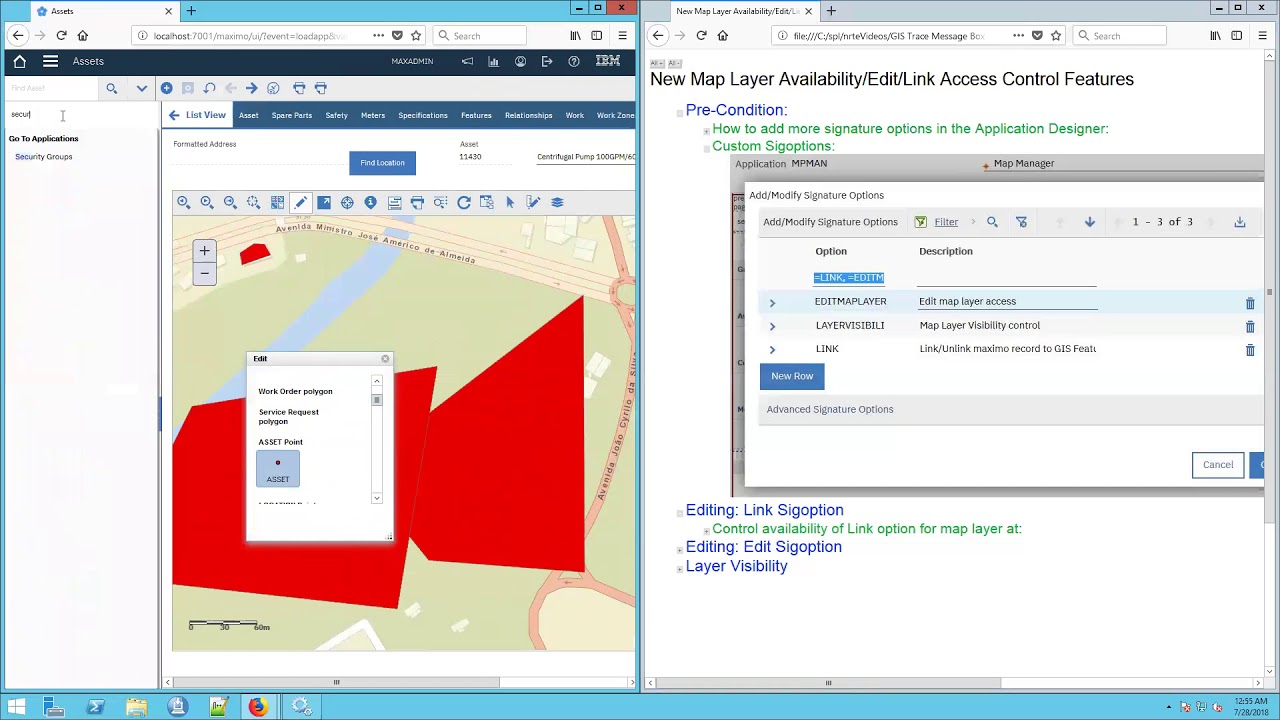
Task: Click the map zoom out minus button
Action: click(x=204, y=273)
